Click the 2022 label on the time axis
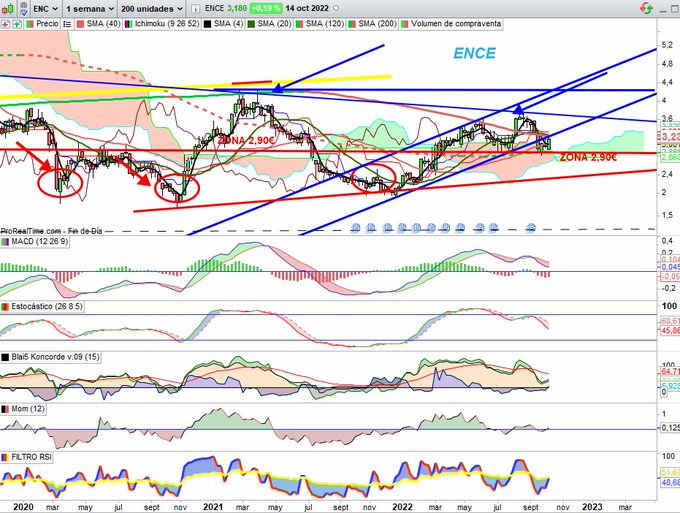The width and height of the screenshot is (680, 513). (x=402, y=506)
